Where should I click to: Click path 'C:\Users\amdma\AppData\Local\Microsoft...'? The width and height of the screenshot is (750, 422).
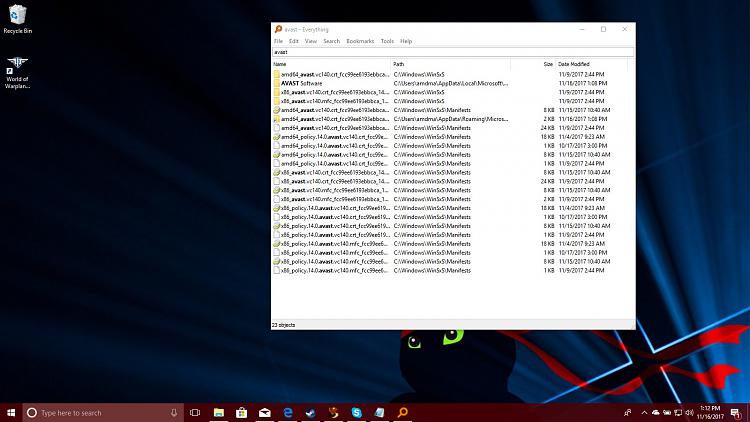tap(451, 83)
